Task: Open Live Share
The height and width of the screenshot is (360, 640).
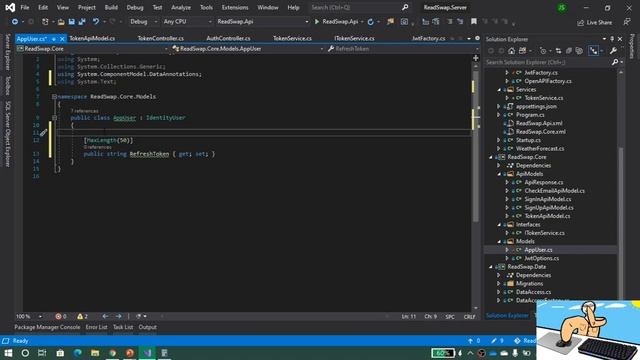Action: (594, 22)
